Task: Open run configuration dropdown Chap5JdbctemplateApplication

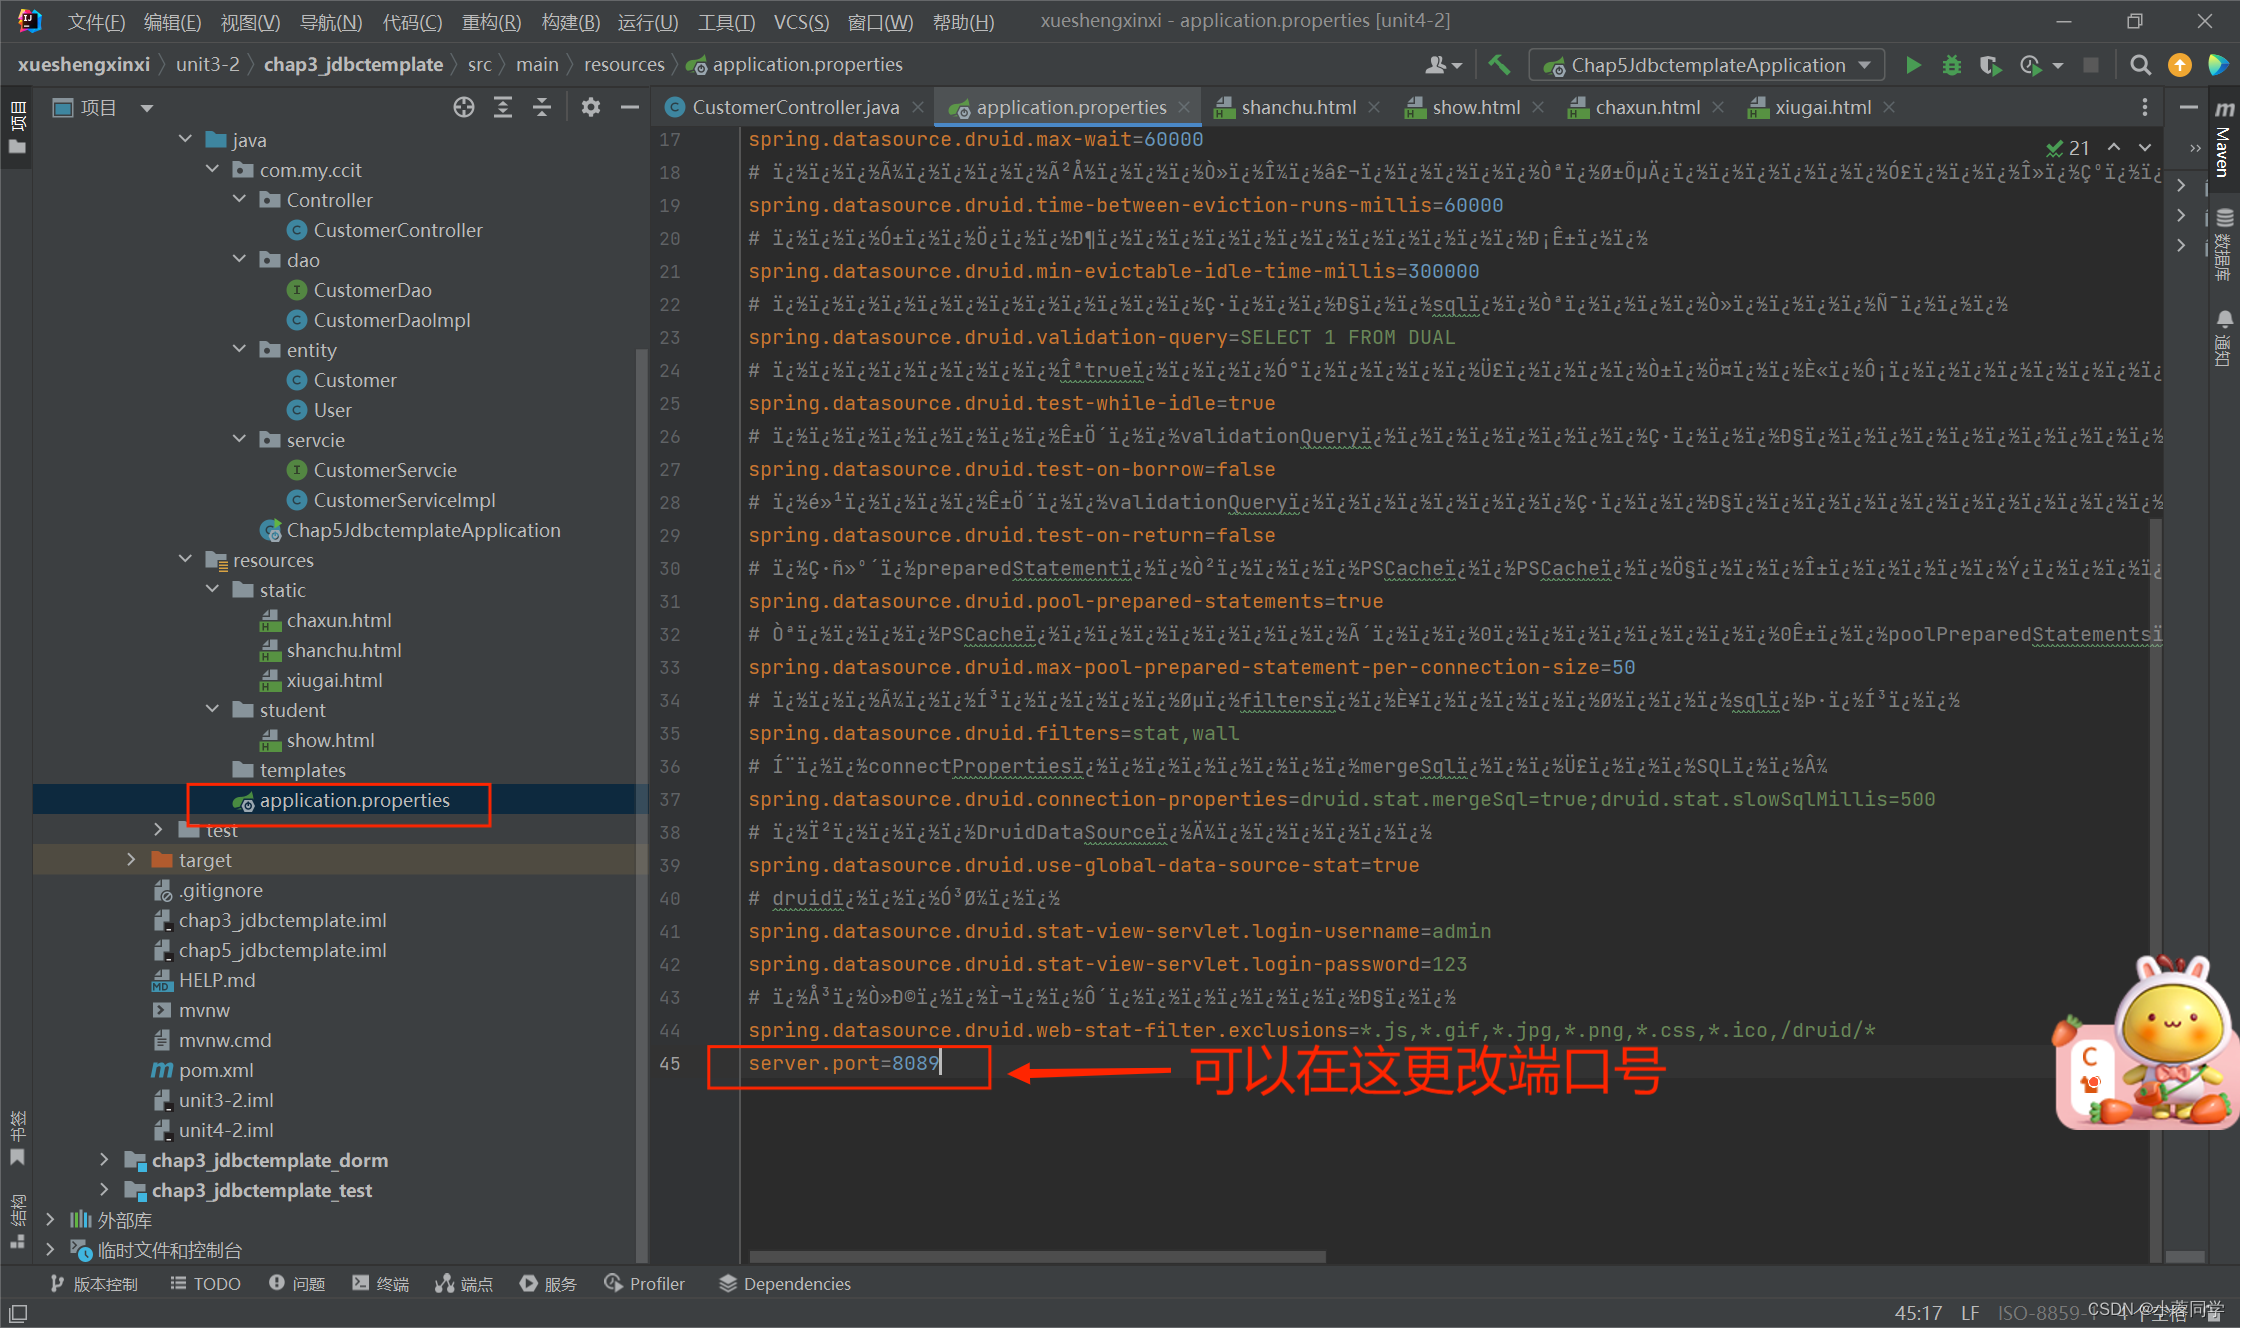Action: point(1706,65)
